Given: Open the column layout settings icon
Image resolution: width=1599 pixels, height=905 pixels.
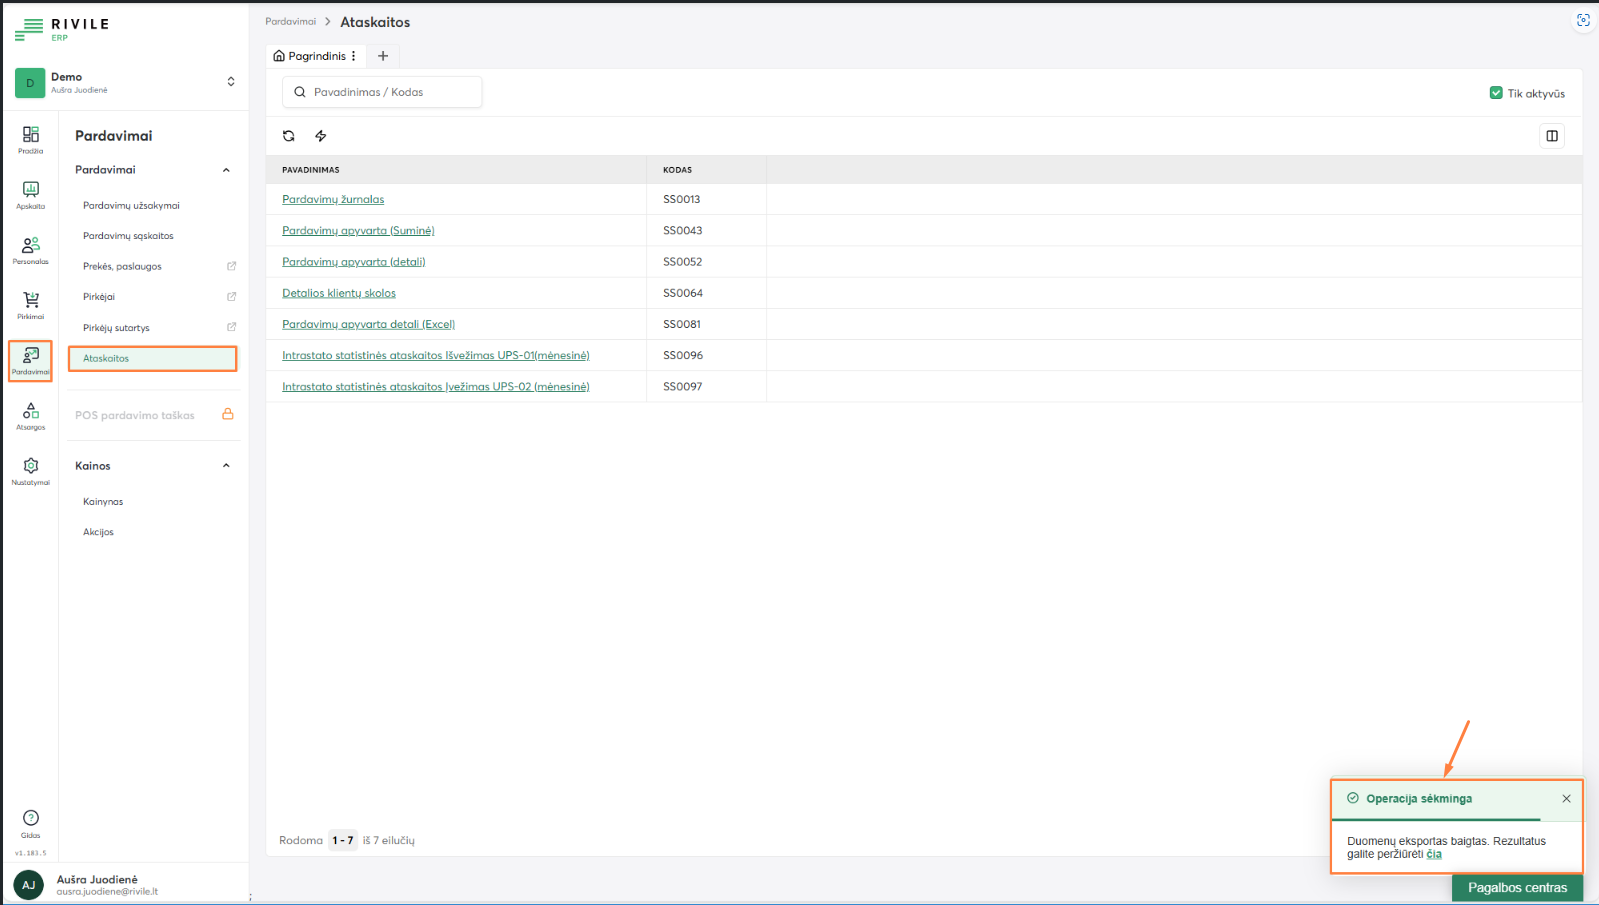Looking at the screenshot, I should (x=1552, y=136).
